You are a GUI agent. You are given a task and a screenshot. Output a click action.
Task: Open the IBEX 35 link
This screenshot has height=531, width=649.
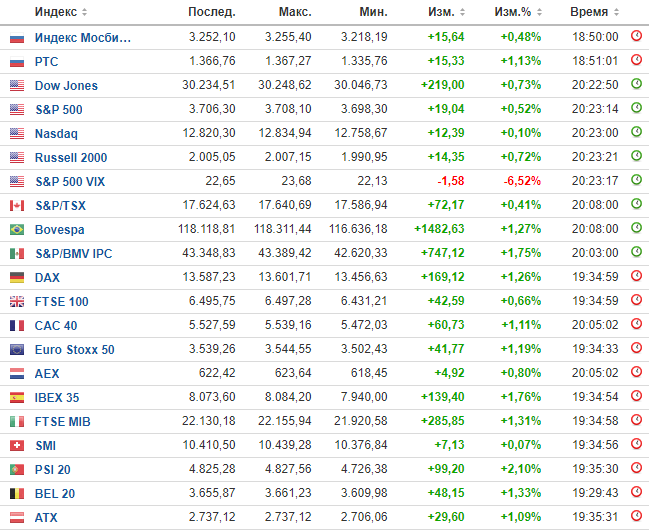point(57,398)
